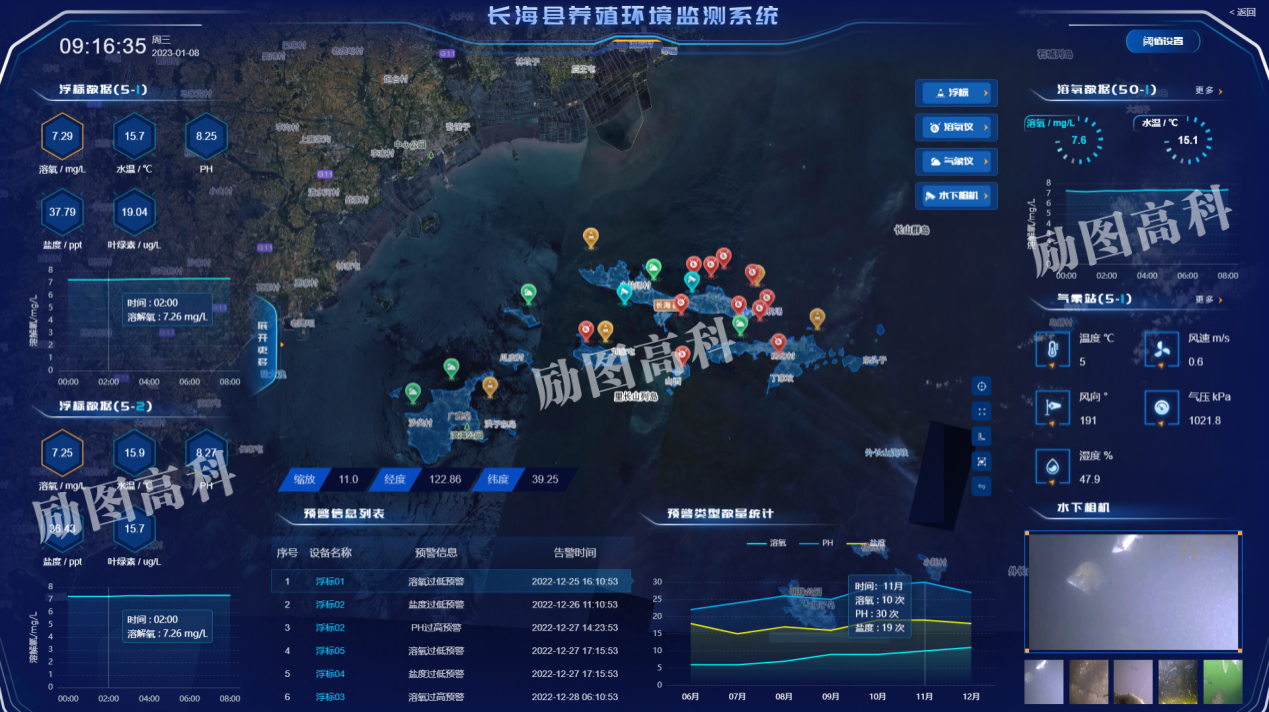Select the first underwater camera thumbnail
Screen dimensions: 1269x712
1044,681
